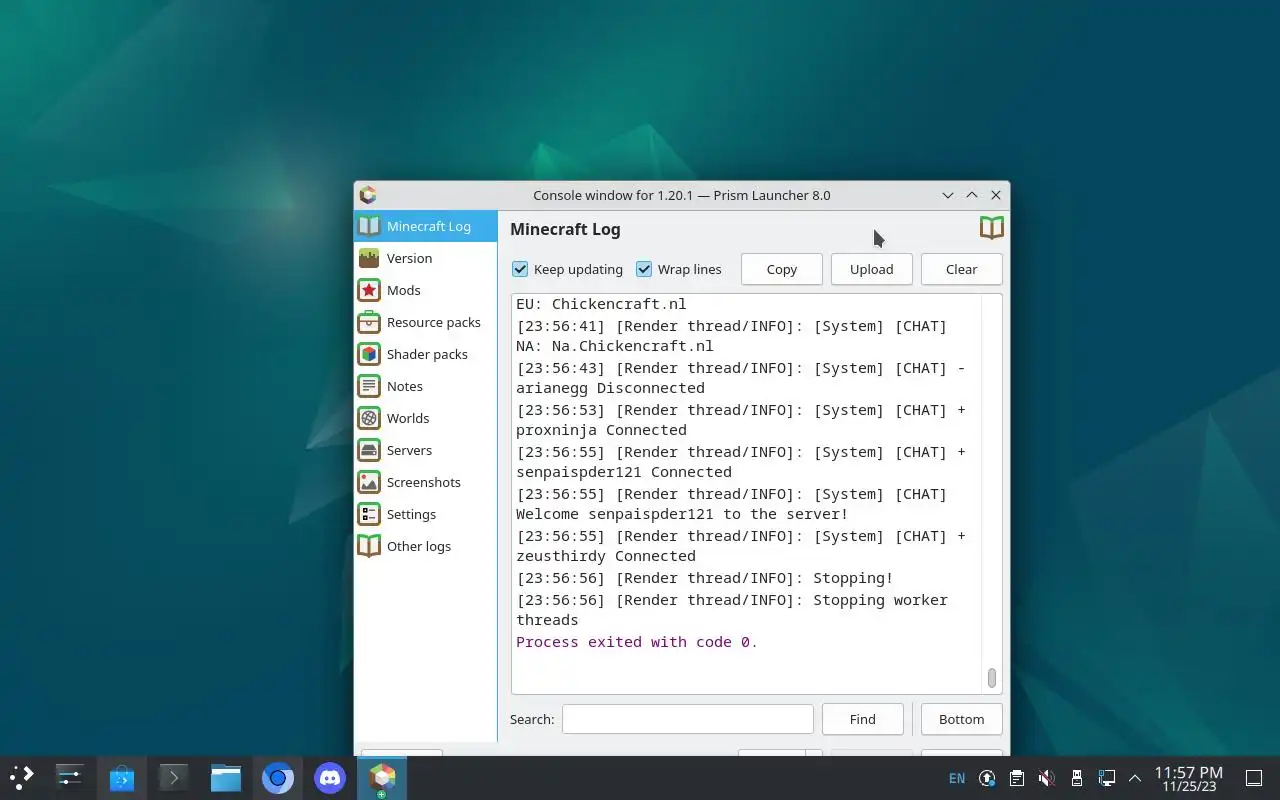Disable the Wrap lines checkbox

click(x=644, y=269)
